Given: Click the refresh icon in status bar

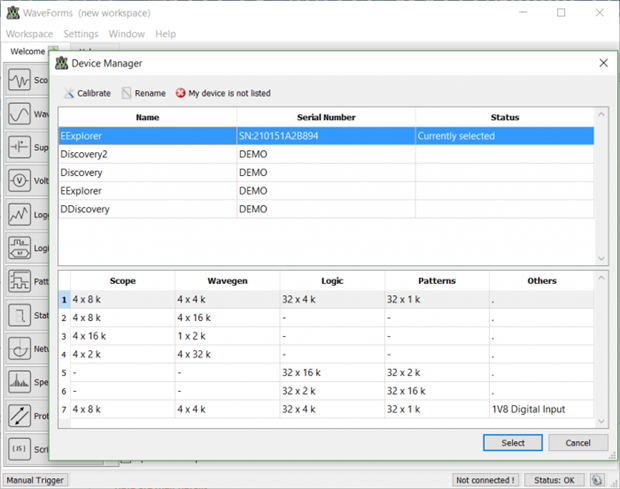Looking at the screenshot, I should [597, 480].
